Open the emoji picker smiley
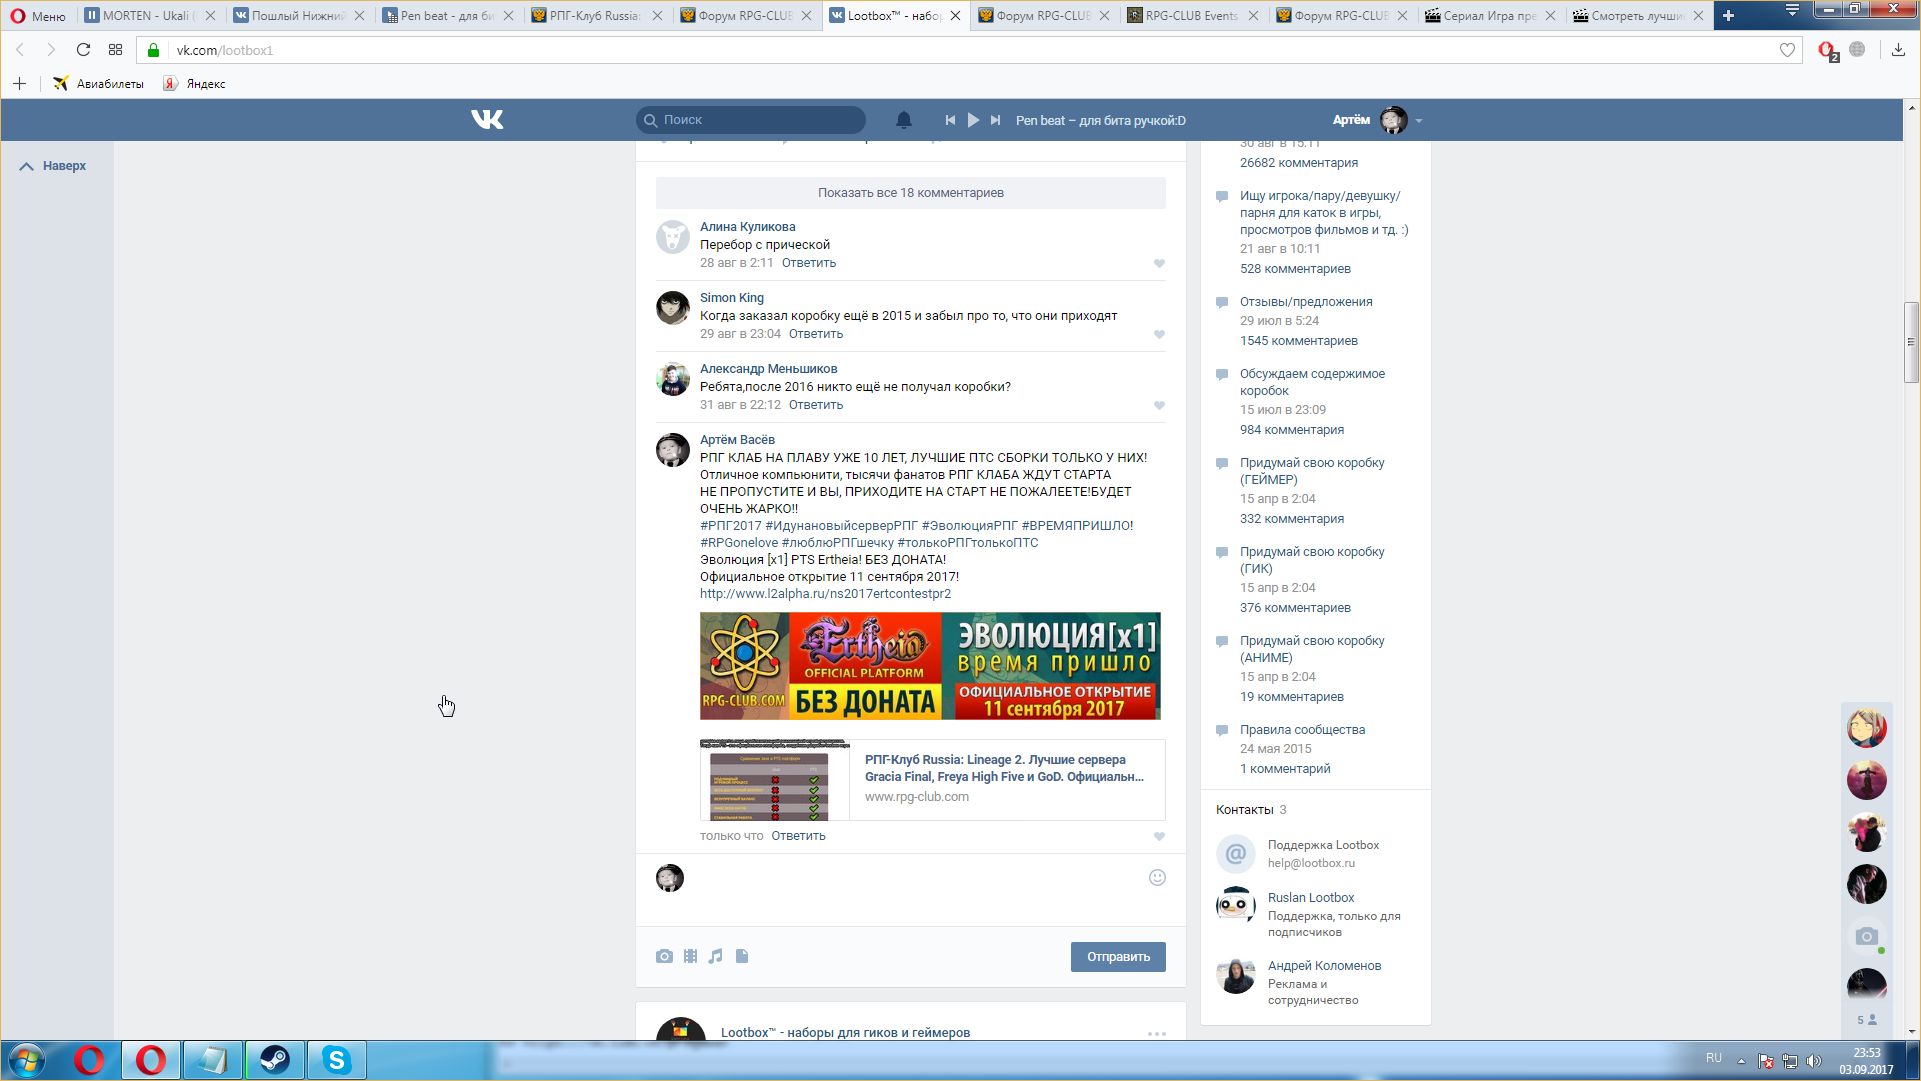Image resolution: width=1921 pixels, height=1081 pixels. (x=1157, y=878)
